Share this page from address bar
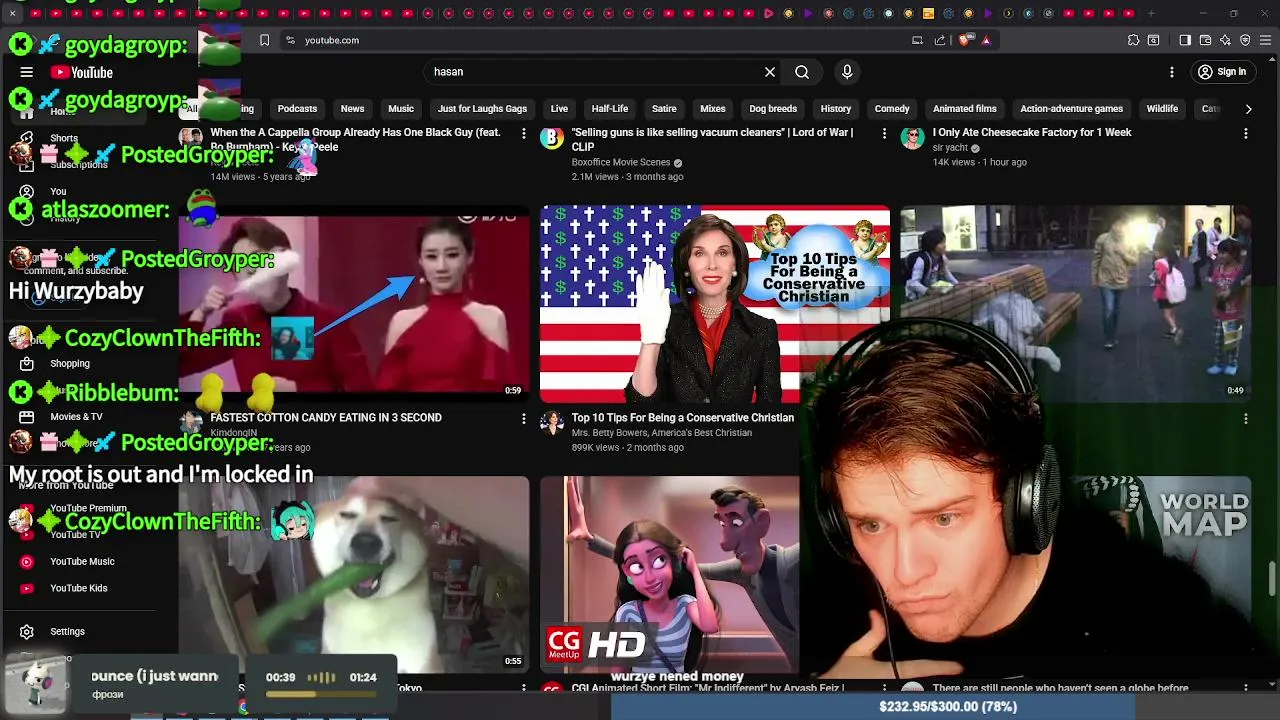This screenshot has width=1280, height=720. tap(940, 40)
